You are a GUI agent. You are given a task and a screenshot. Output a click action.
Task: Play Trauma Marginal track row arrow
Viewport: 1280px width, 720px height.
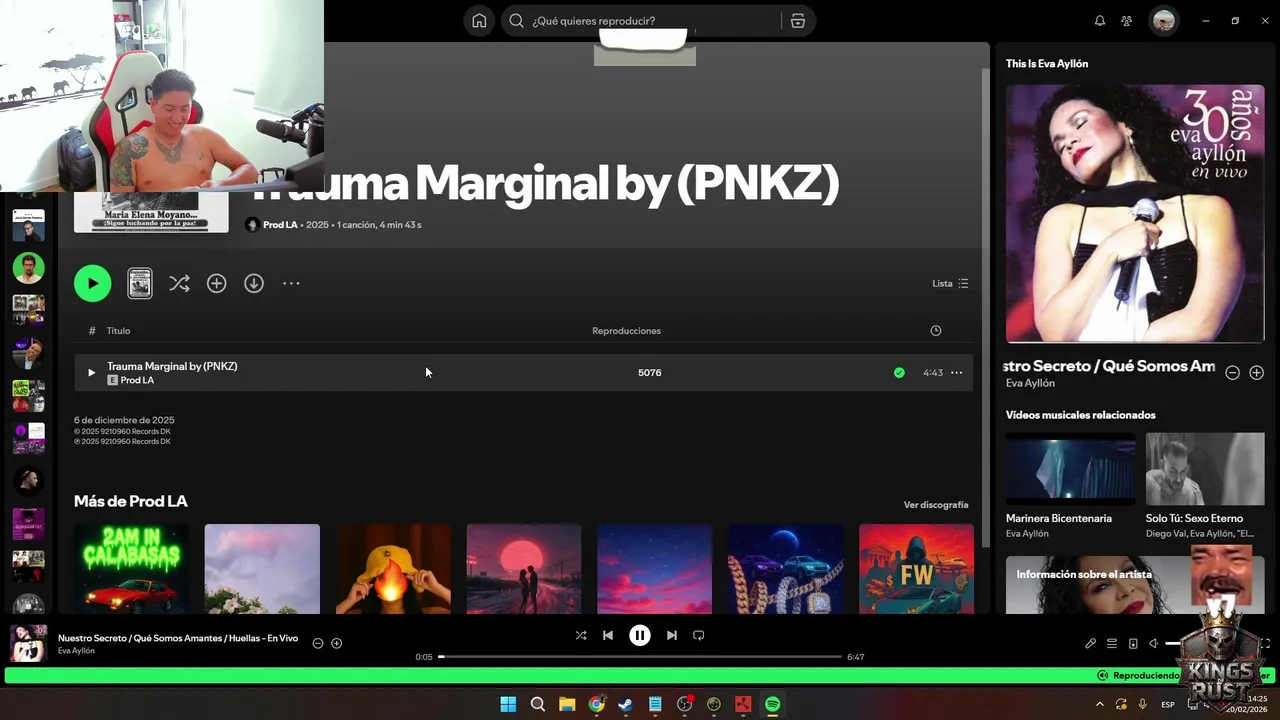[x=91, y=373]
